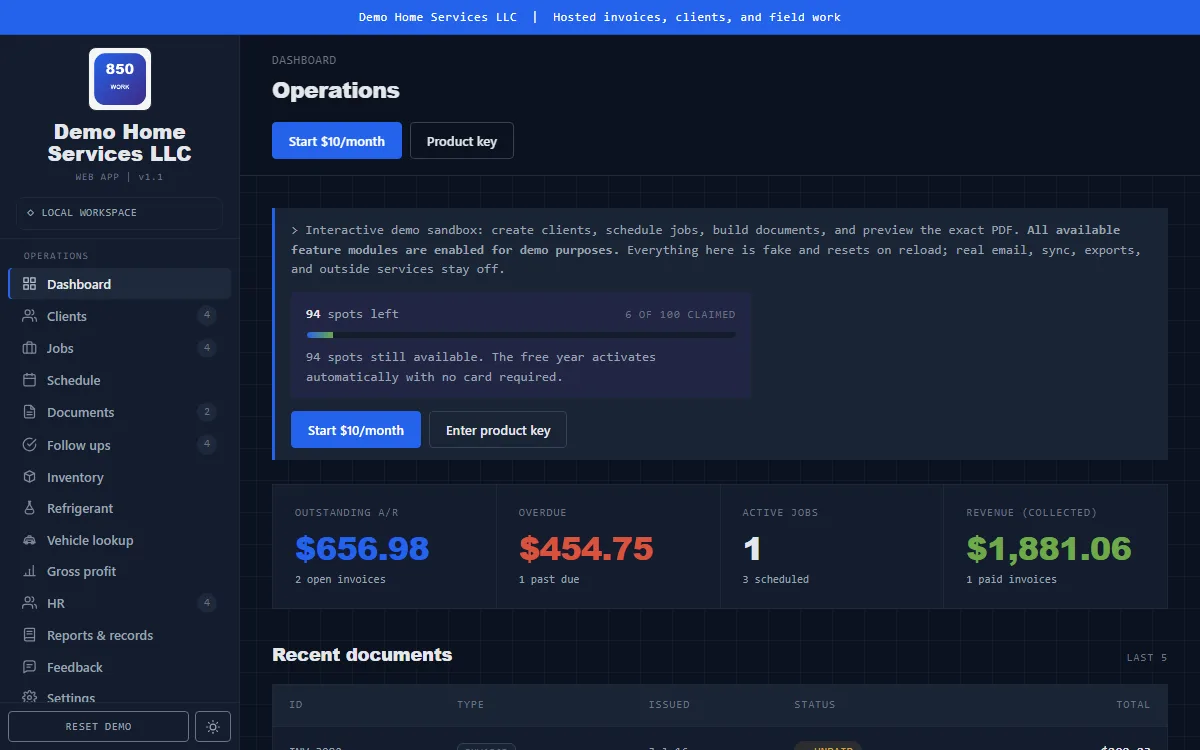Click the Reset Demo button
Viewport: 1200px width, 750px height.
pos(98,727)
